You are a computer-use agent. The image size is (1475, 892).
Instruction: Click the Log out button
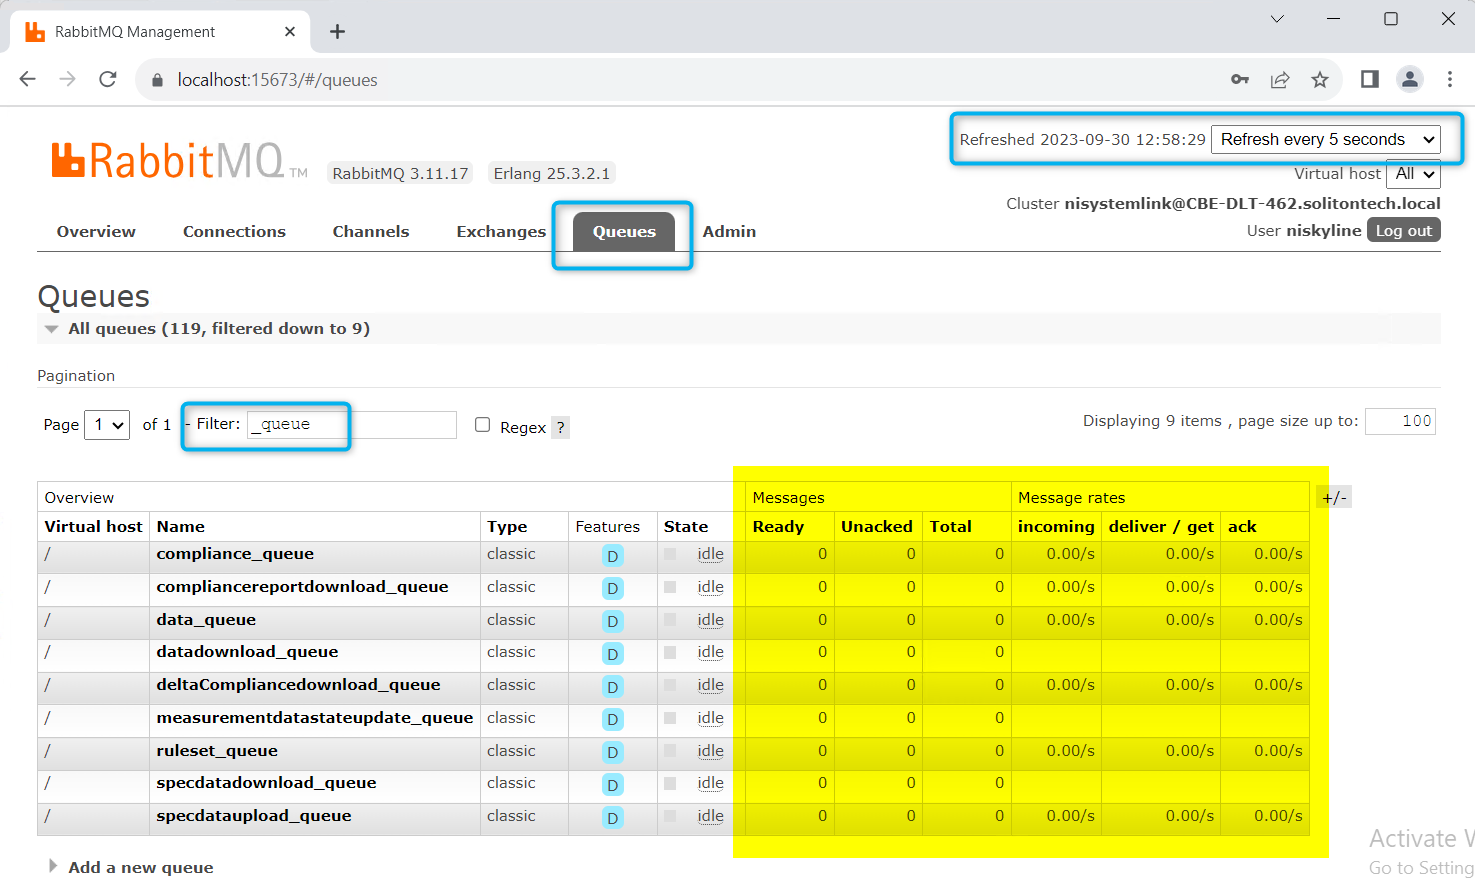coord(1404,230)
